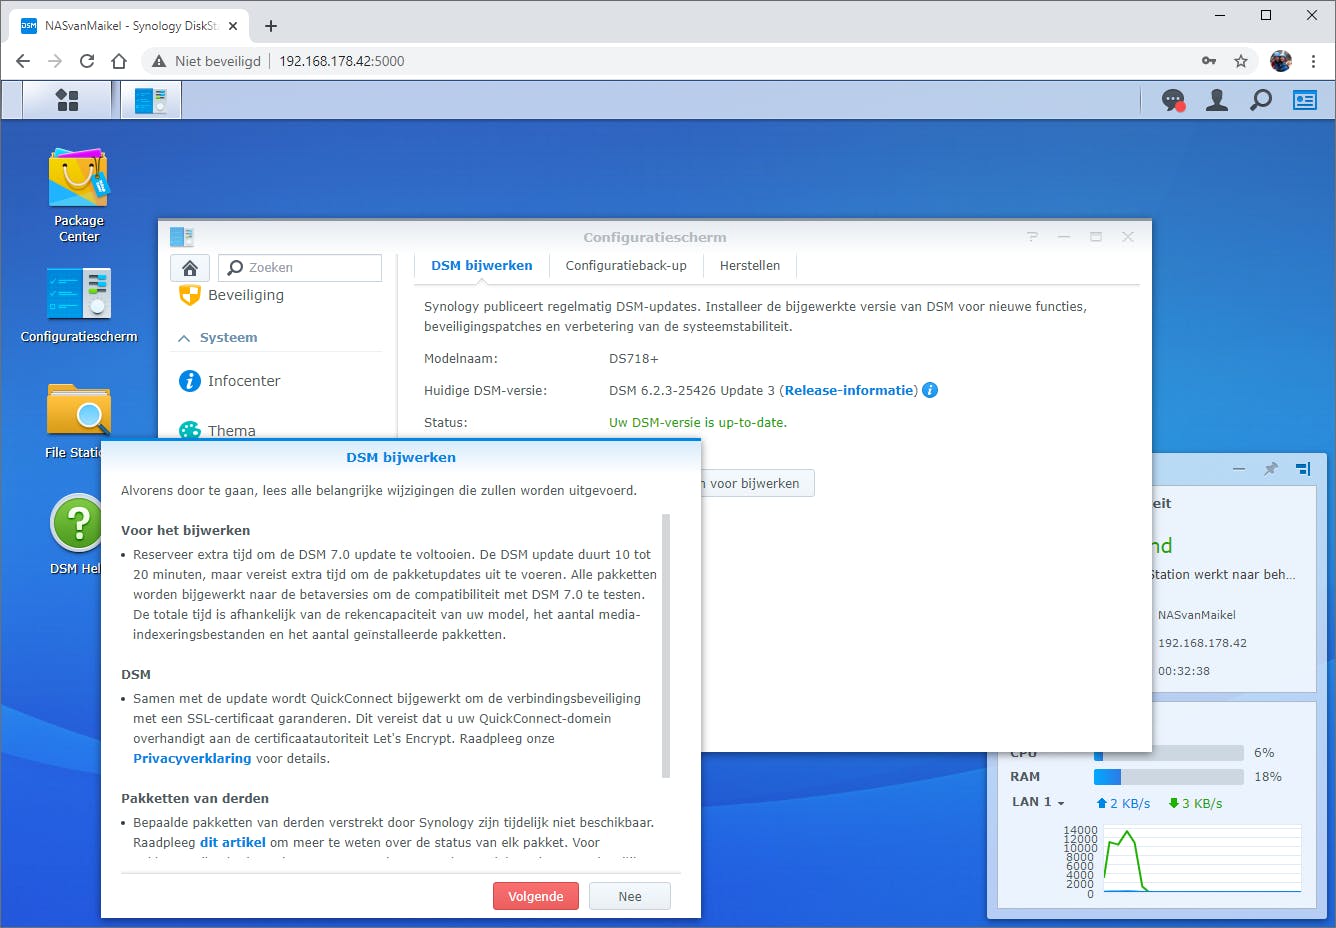
Task: Switch to the DSM bijwerken tab
Action: pos(482,266)
